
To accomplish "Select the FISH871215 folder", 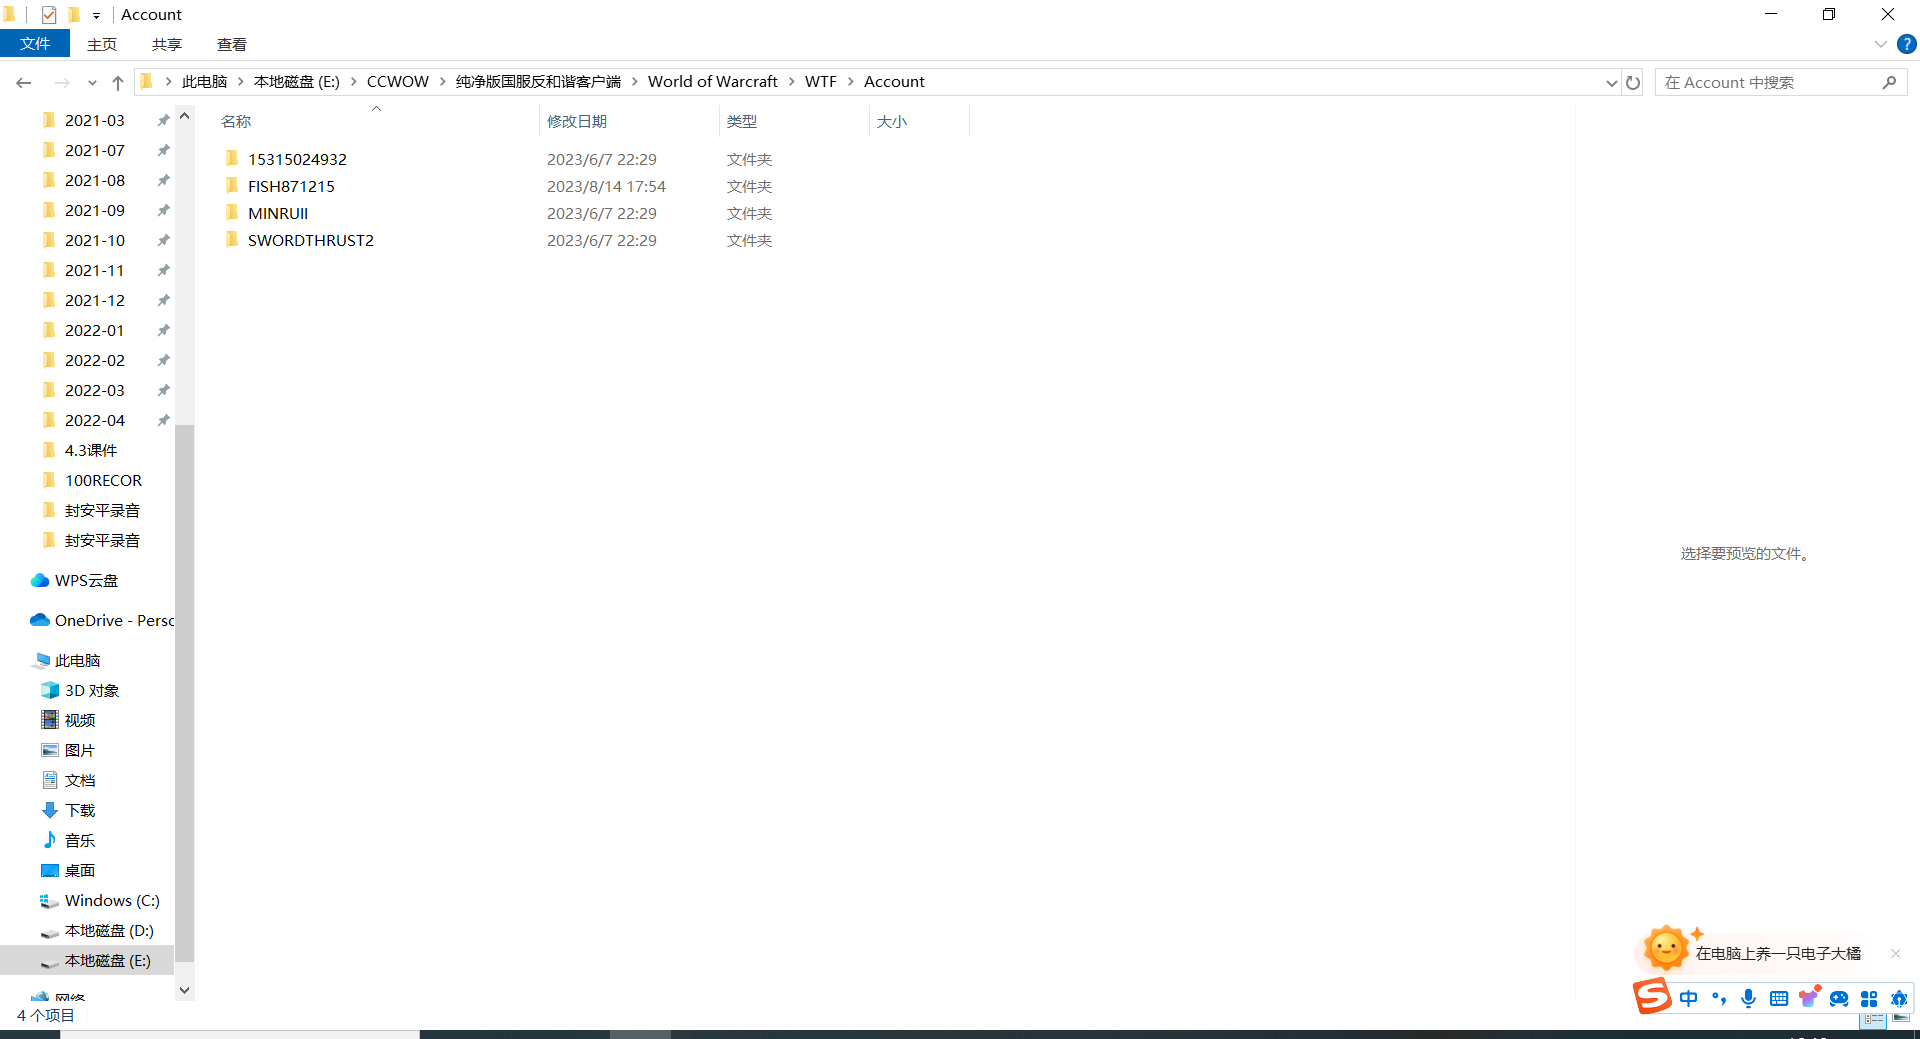I will (291, 186).
